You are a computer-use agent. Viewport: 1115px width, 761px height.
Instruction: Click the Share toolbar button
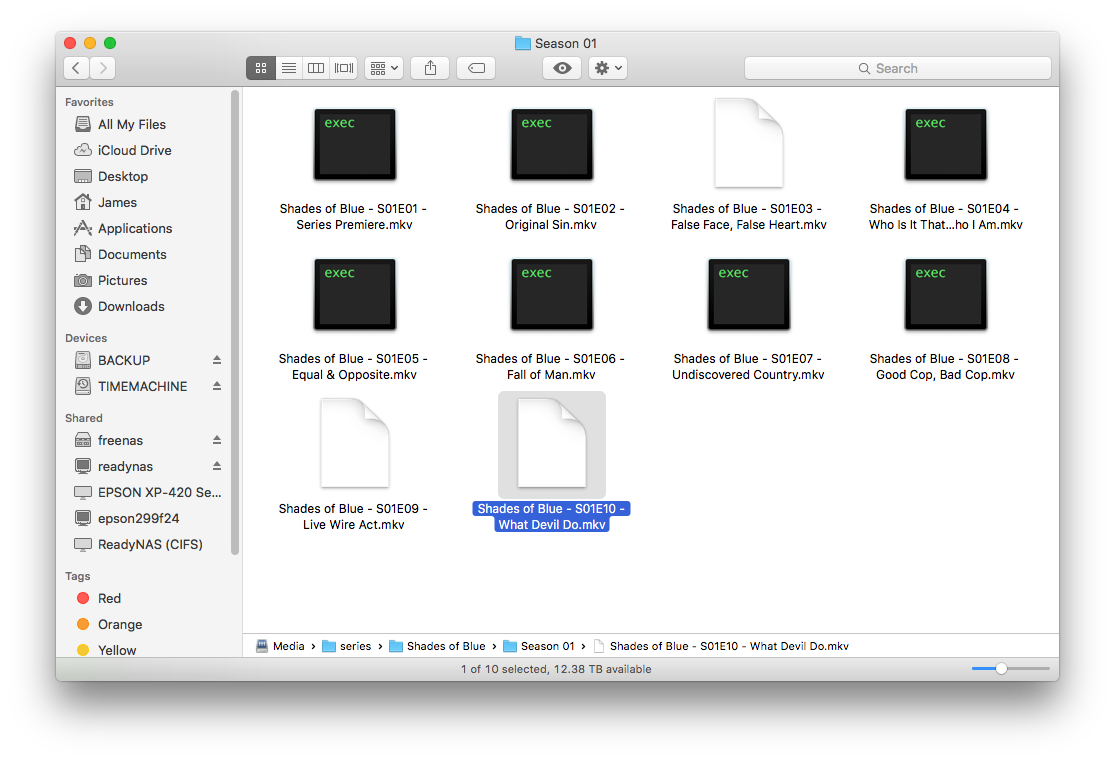430,68
